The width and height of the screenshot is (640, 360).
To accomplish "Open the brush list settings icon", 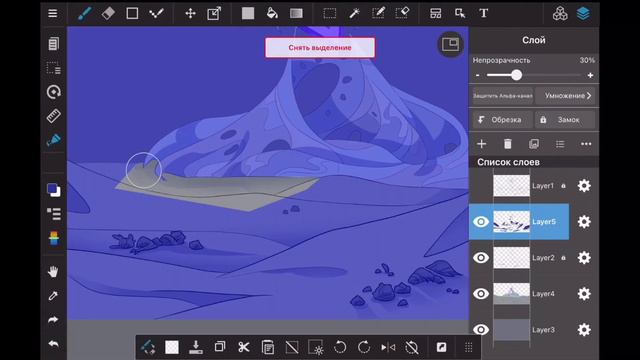I will pyautogui.click(x=53, y=213).
